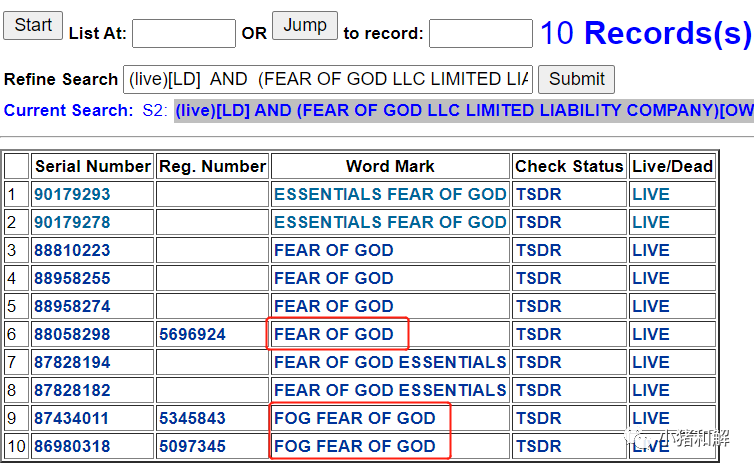The height and width of the screenshot is (471, 754).
Task: Focus the List At input field
Action: [184, 33]
